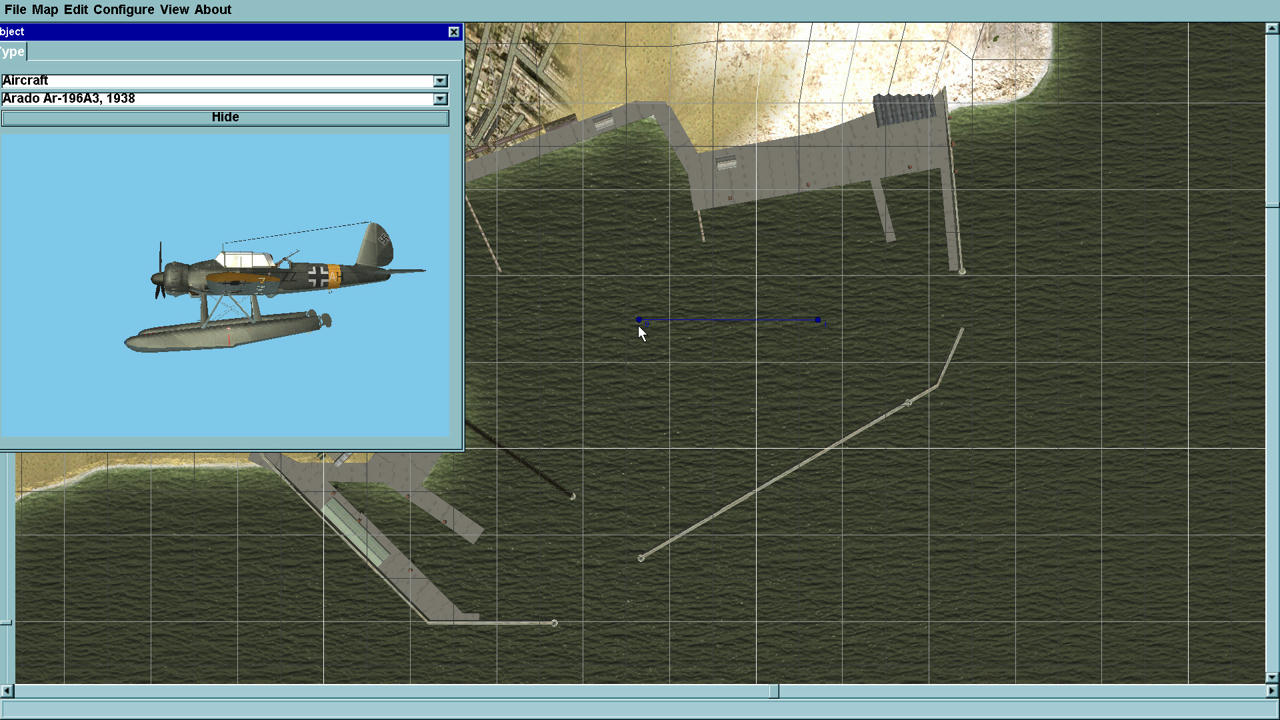1280x720 pixels.
Task: Click the vertical scrollbar thumb
Action: point(1272,204)
